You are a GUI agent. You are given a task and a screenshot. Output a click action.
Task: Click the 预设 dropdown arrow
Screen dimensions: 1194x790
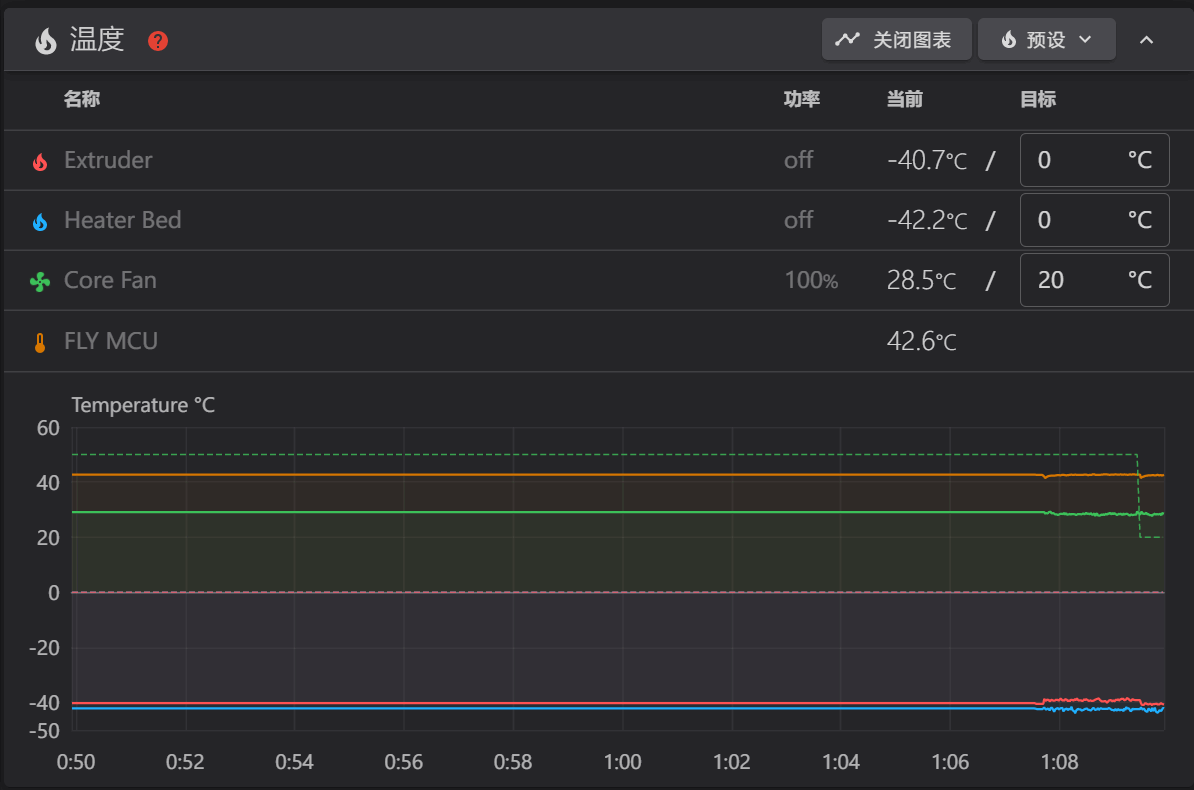[1086, 40]
